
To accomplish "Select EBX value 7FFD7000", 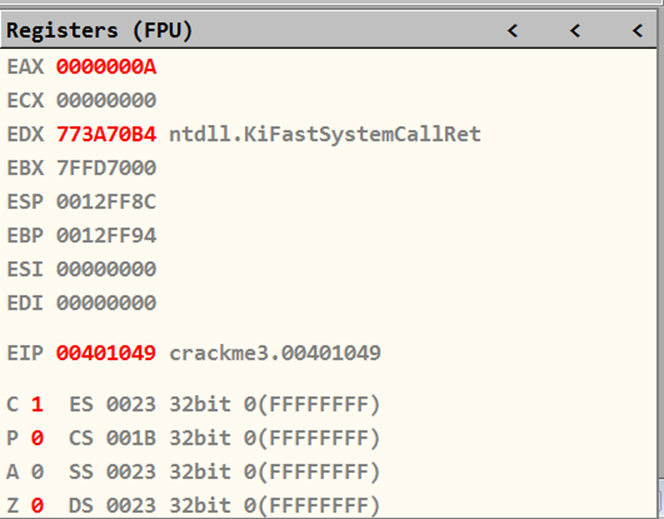I will [106, 168].
